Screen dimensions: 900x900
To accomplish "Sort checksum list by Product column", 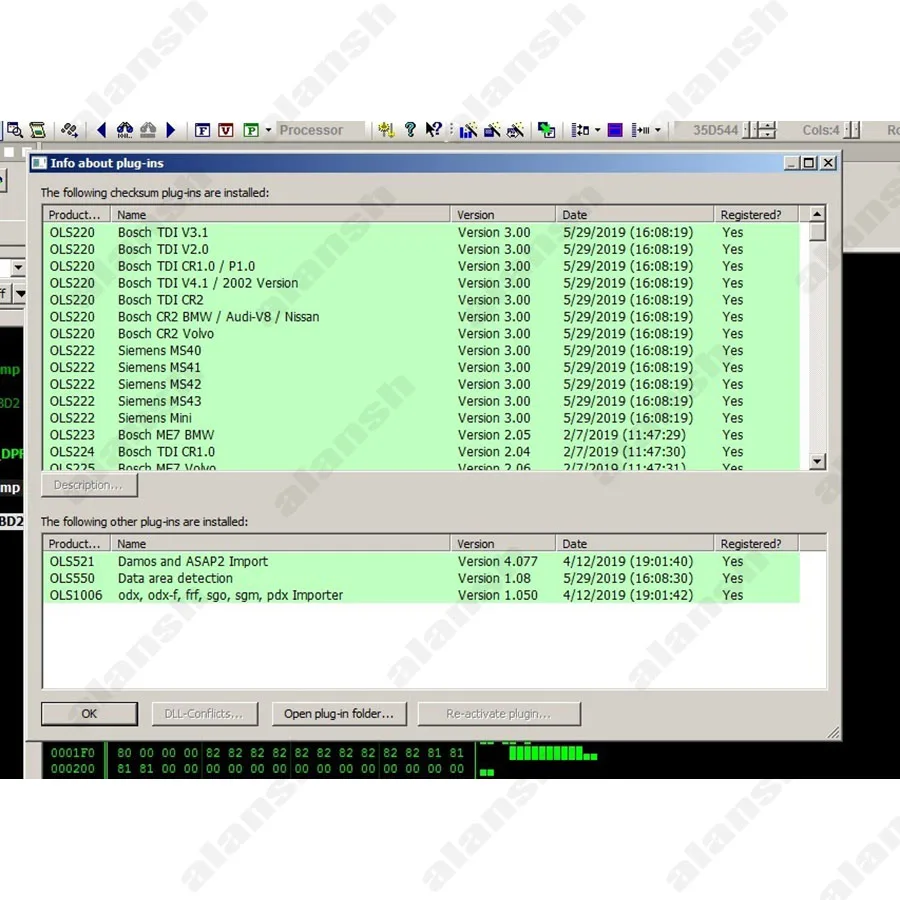I will pyautogui.click(x=76, y=215).
